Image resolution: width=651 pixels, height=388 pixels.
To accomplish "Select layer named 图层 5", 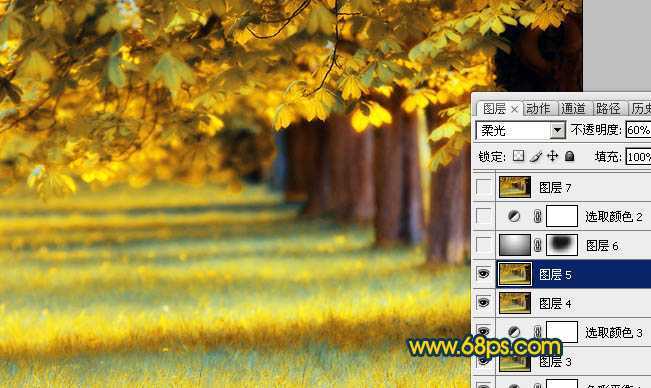I will pos(555,274).
